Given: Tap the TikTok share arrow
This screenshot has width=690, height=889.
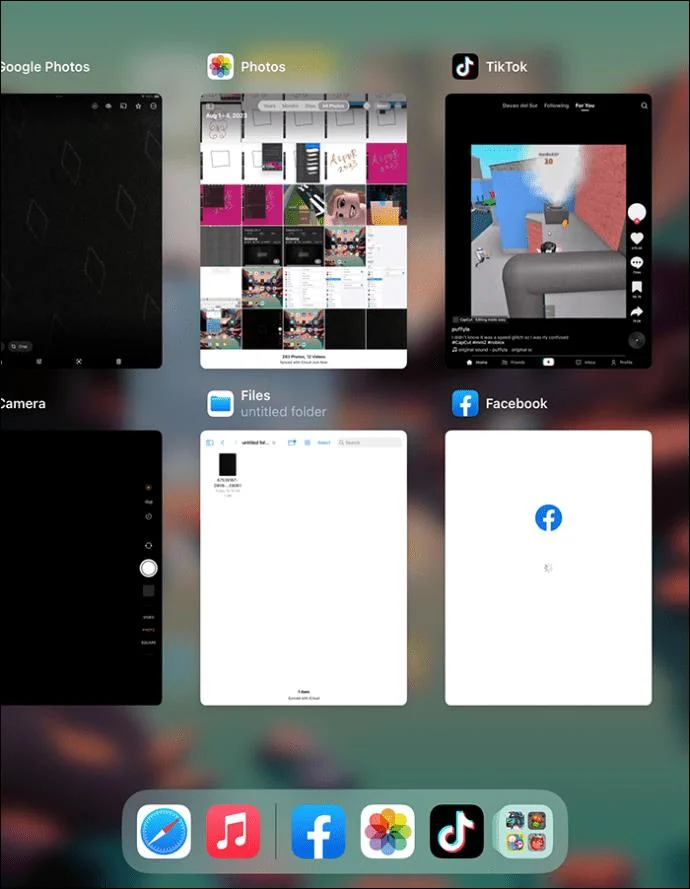Looking at the screenshot, I should tap(637, 311).
